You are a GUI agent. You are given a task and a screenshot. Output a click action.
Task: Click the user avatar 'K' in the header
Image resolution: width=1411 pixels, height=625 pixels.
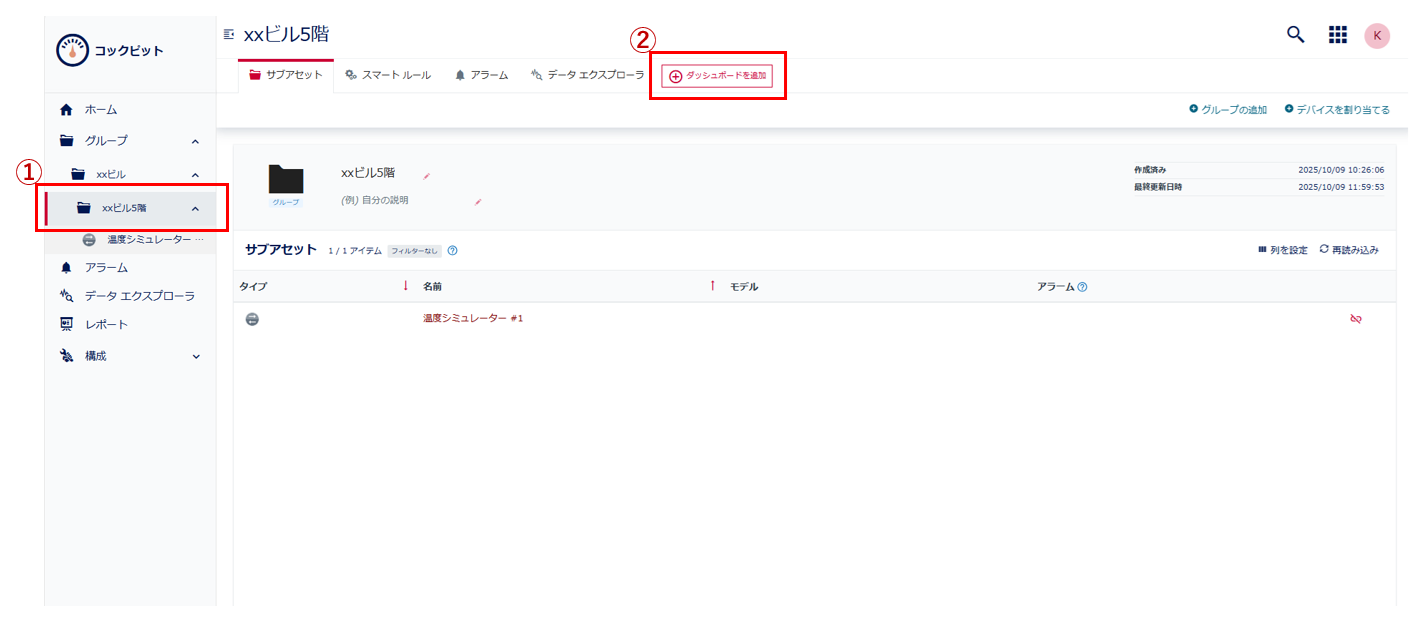coord(1377,34)
